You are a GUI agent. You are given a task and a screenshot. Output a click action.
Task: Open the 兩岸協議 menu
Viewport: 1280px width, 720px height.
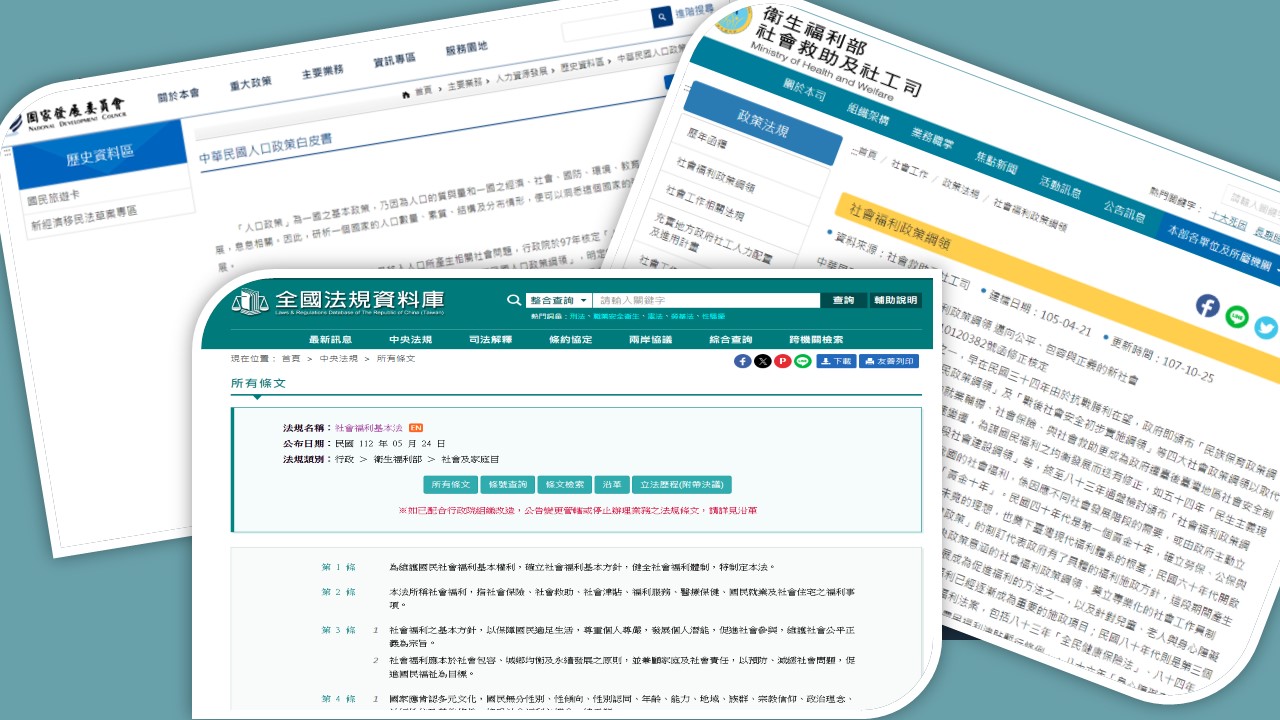click(650, 339)
